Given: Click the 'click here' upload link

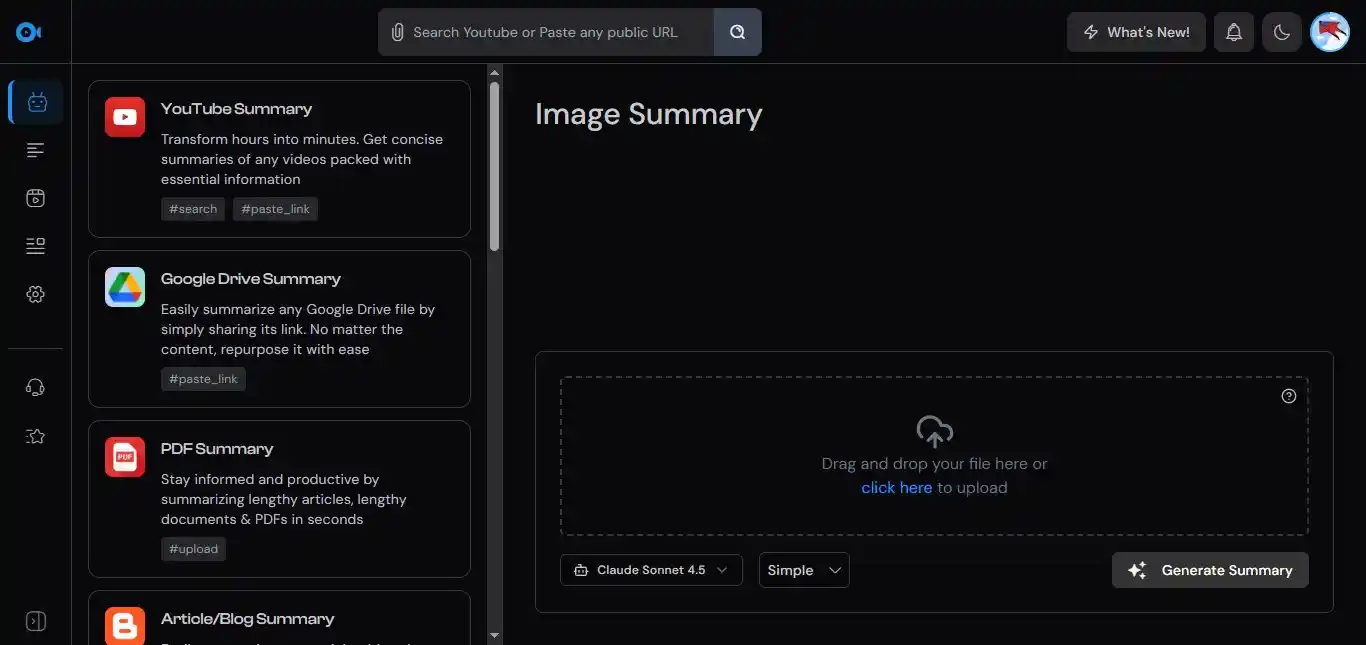Looking at the screenshot, I should [896, 488].
